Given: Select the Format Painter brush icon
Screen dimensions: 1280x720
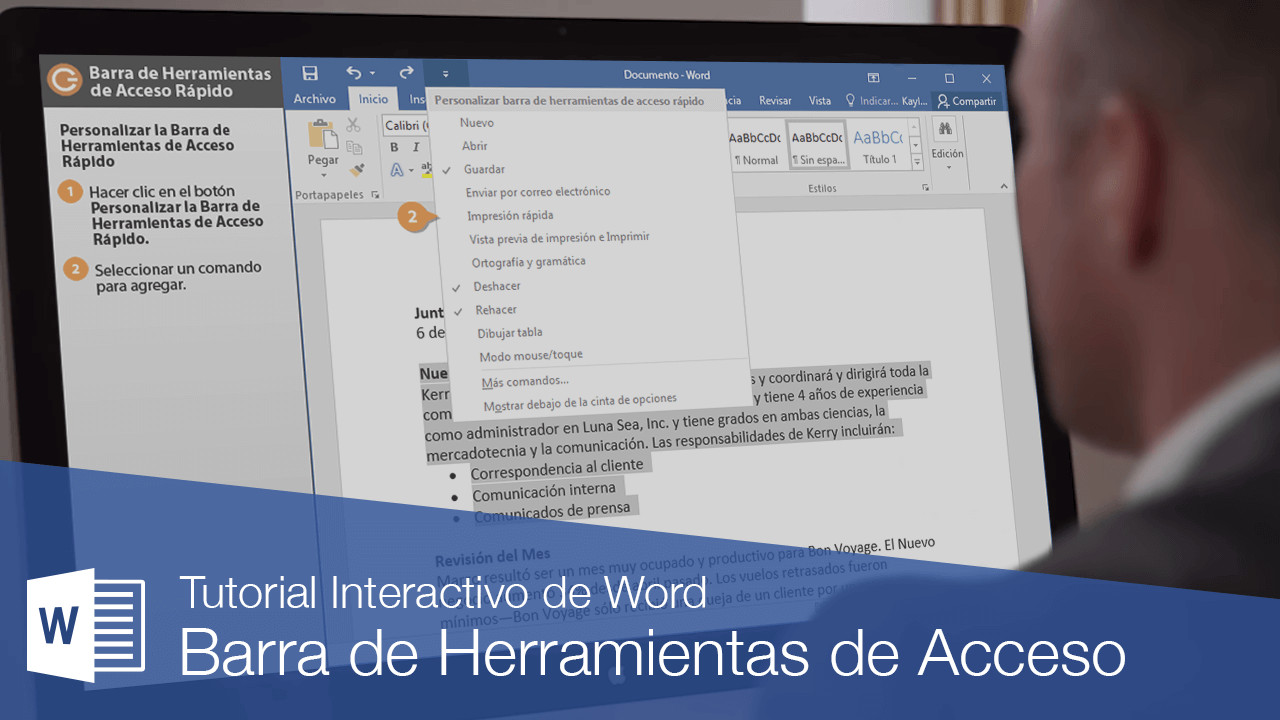Looking at the screenshot, I should [x=356, y=170].
